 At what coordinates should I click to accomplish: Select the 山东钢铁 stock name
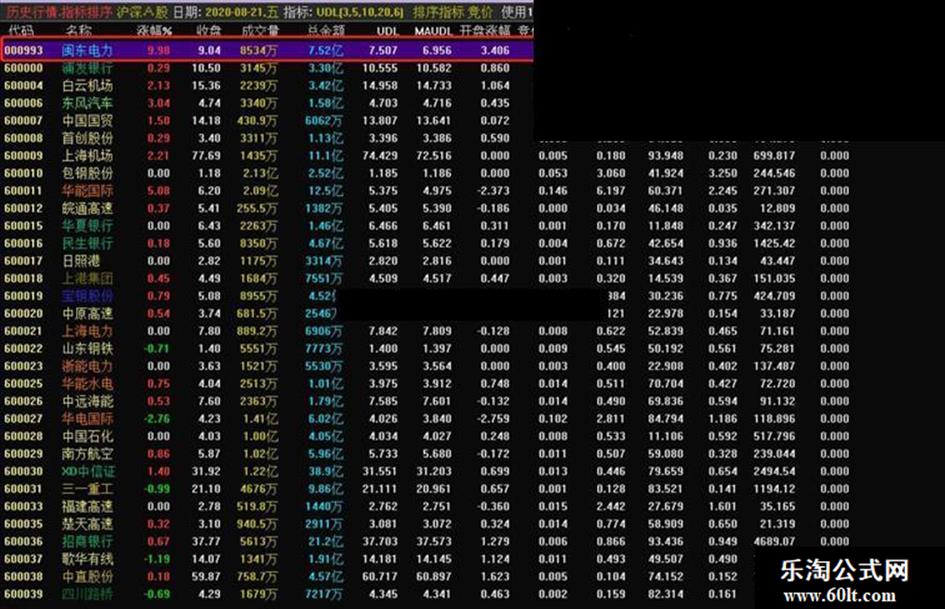(87, 348)
